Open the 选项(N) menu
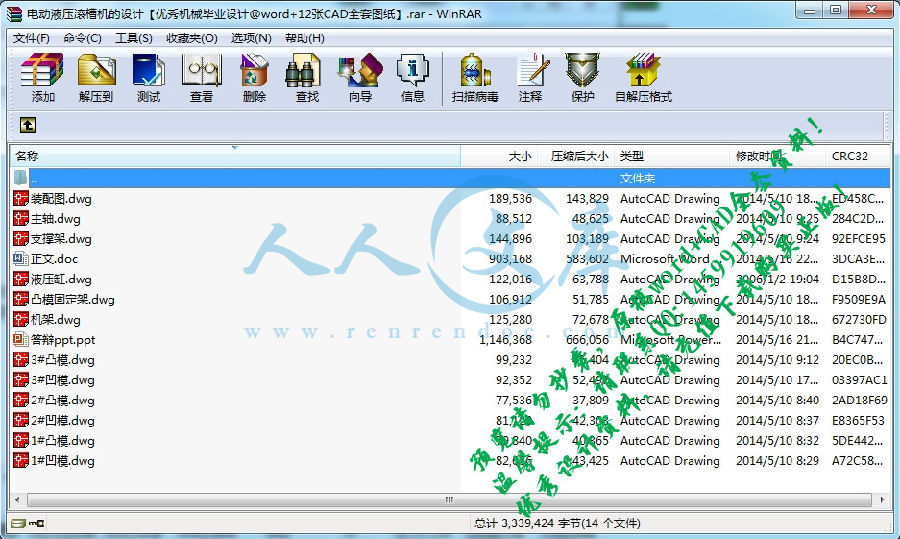The width and height of the screenshot is (900, 539). tap(251, 38)
